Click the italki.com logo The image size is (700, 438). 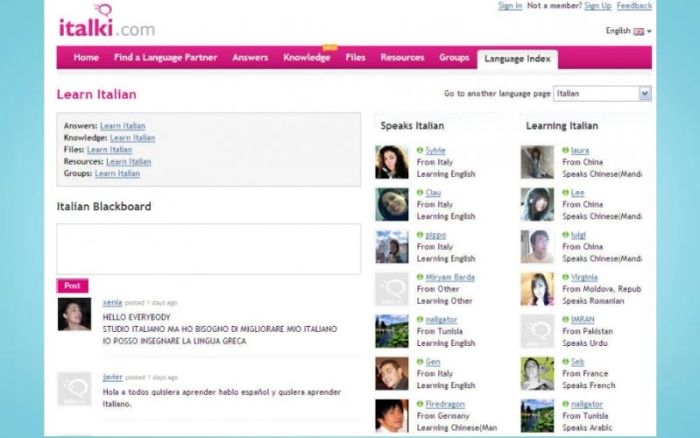(x=107, y=21)
